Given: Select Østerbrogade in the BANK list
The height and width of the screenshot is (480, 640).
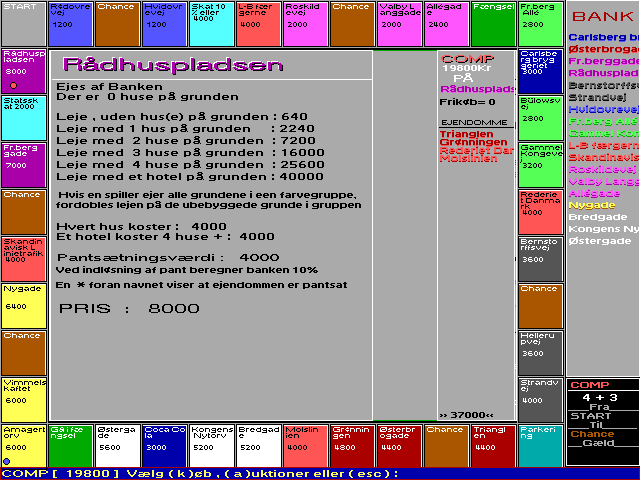Looking at the screenshot, I should [604, 49].
